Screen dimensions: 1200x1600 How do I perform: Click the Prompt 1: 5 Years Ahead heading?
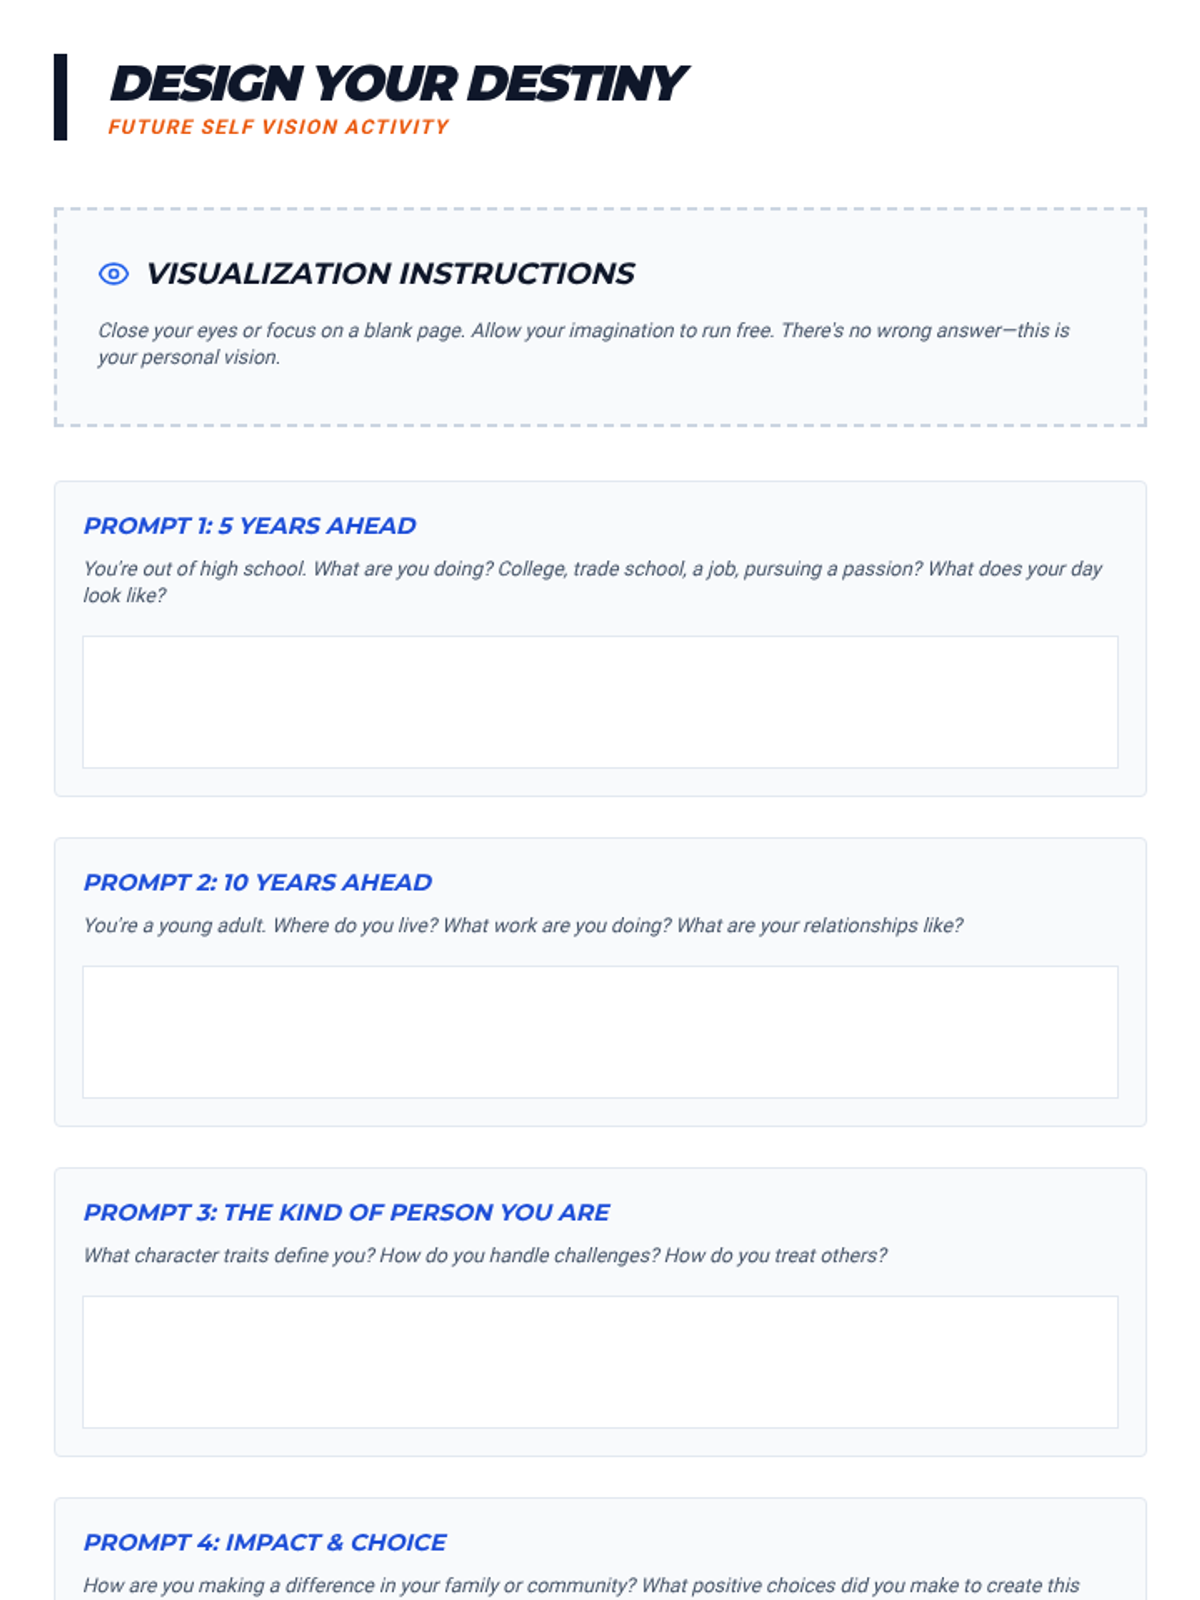coord(250,526)
